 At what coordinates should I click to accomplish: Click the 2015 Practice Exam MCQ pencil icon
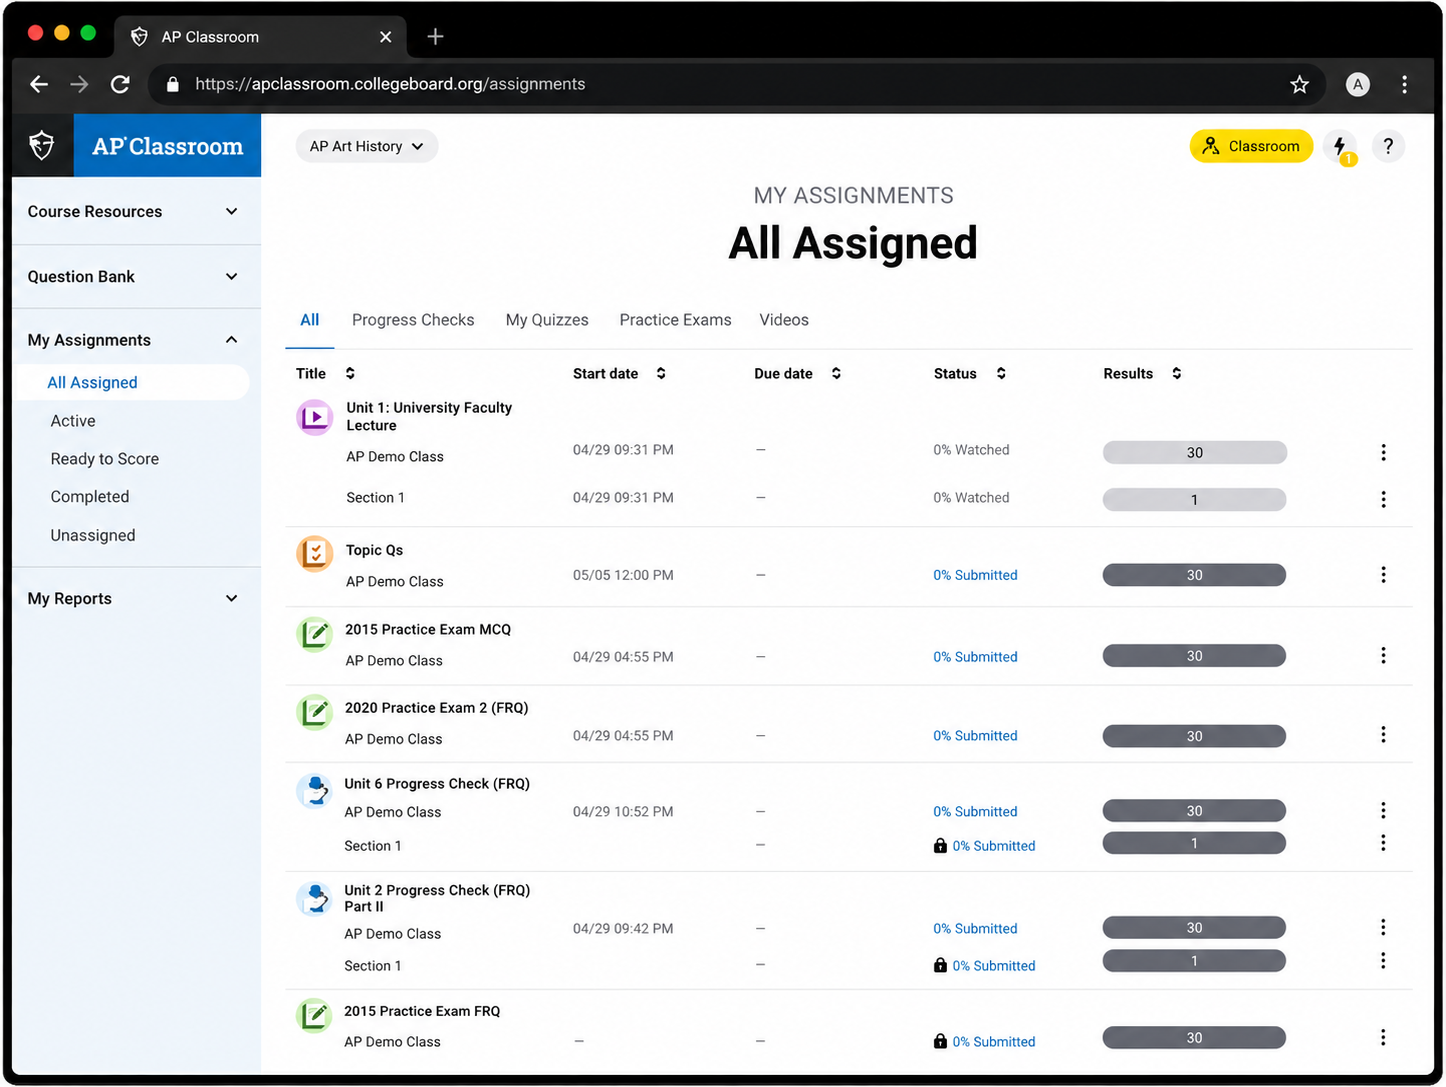pos(315,633)
